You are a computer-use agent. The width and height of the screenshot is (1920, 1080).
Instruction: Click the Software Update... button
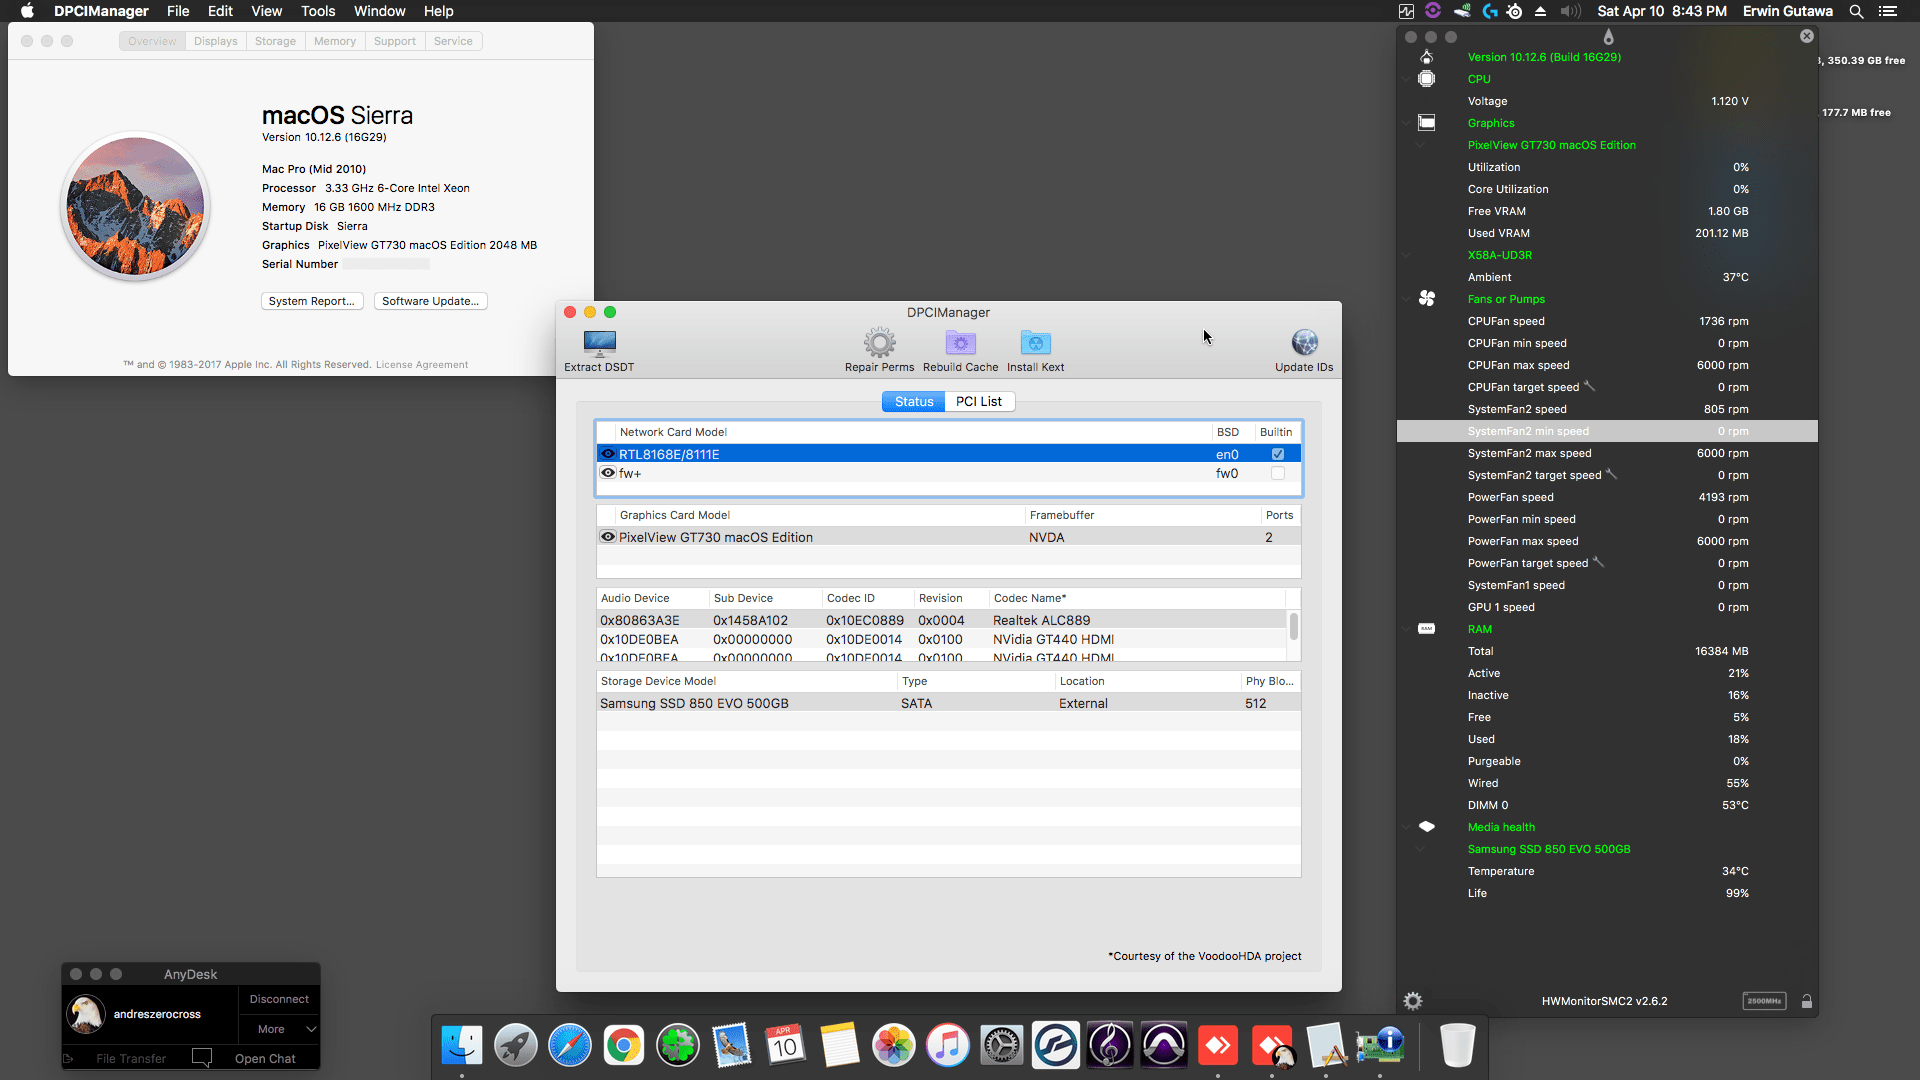coord(430,301)
